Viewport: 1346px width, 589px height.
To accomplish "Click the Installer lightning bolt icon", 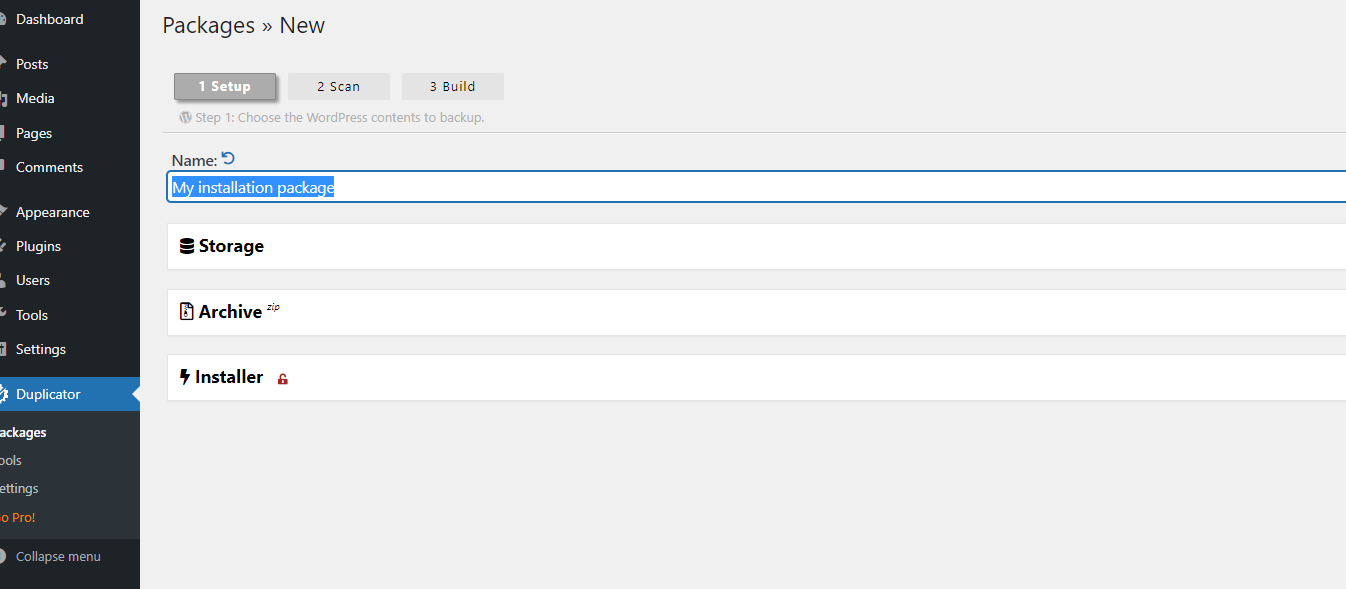I will [184, 377].
